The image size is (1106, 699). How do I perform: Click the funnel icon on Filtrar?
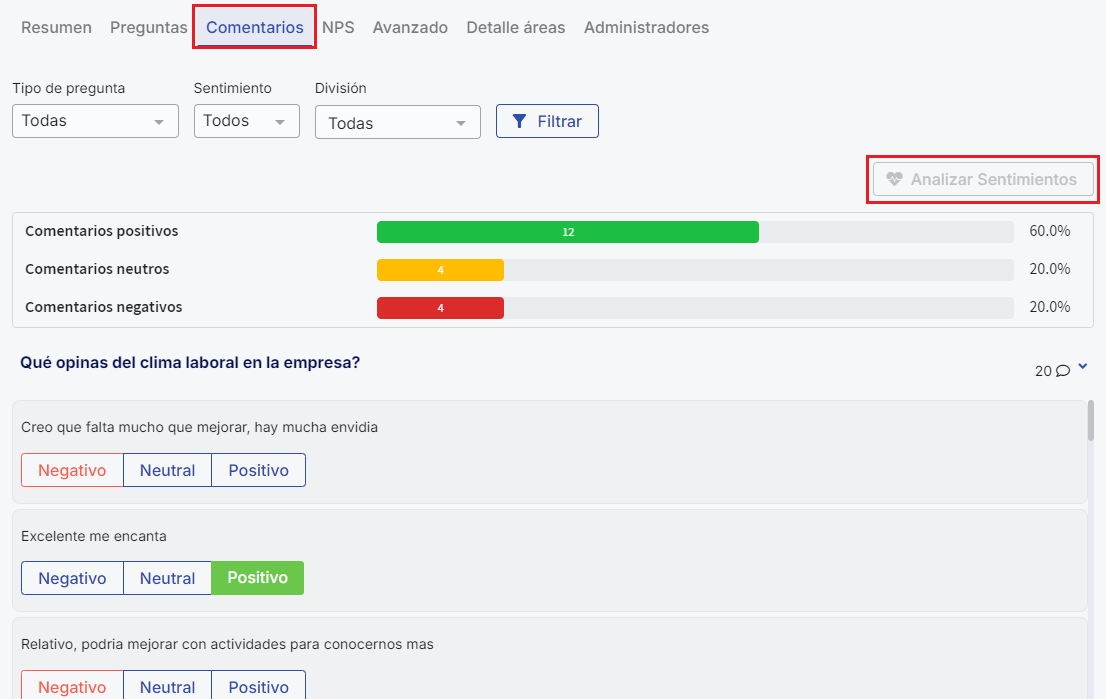pos(519,121)
